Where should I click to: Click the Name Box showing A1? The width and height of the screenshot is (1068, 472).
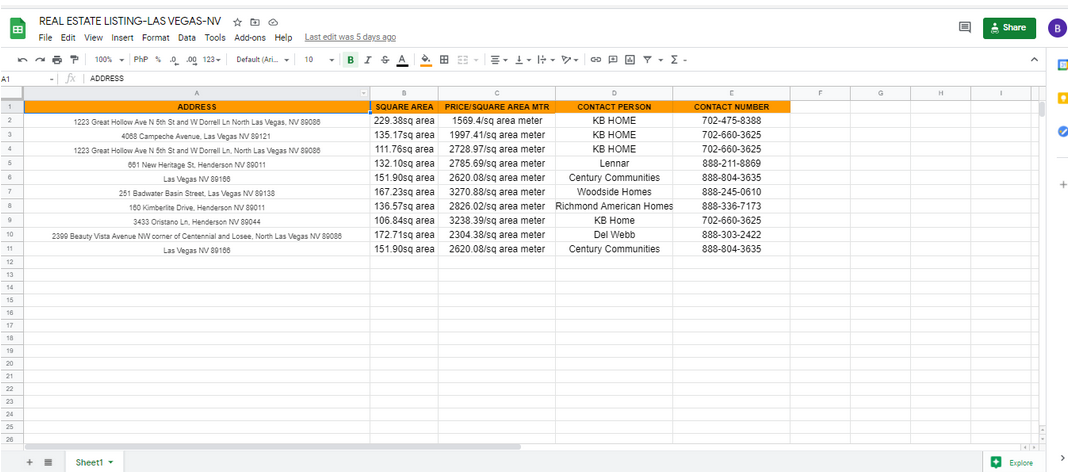tap(27, 79)
